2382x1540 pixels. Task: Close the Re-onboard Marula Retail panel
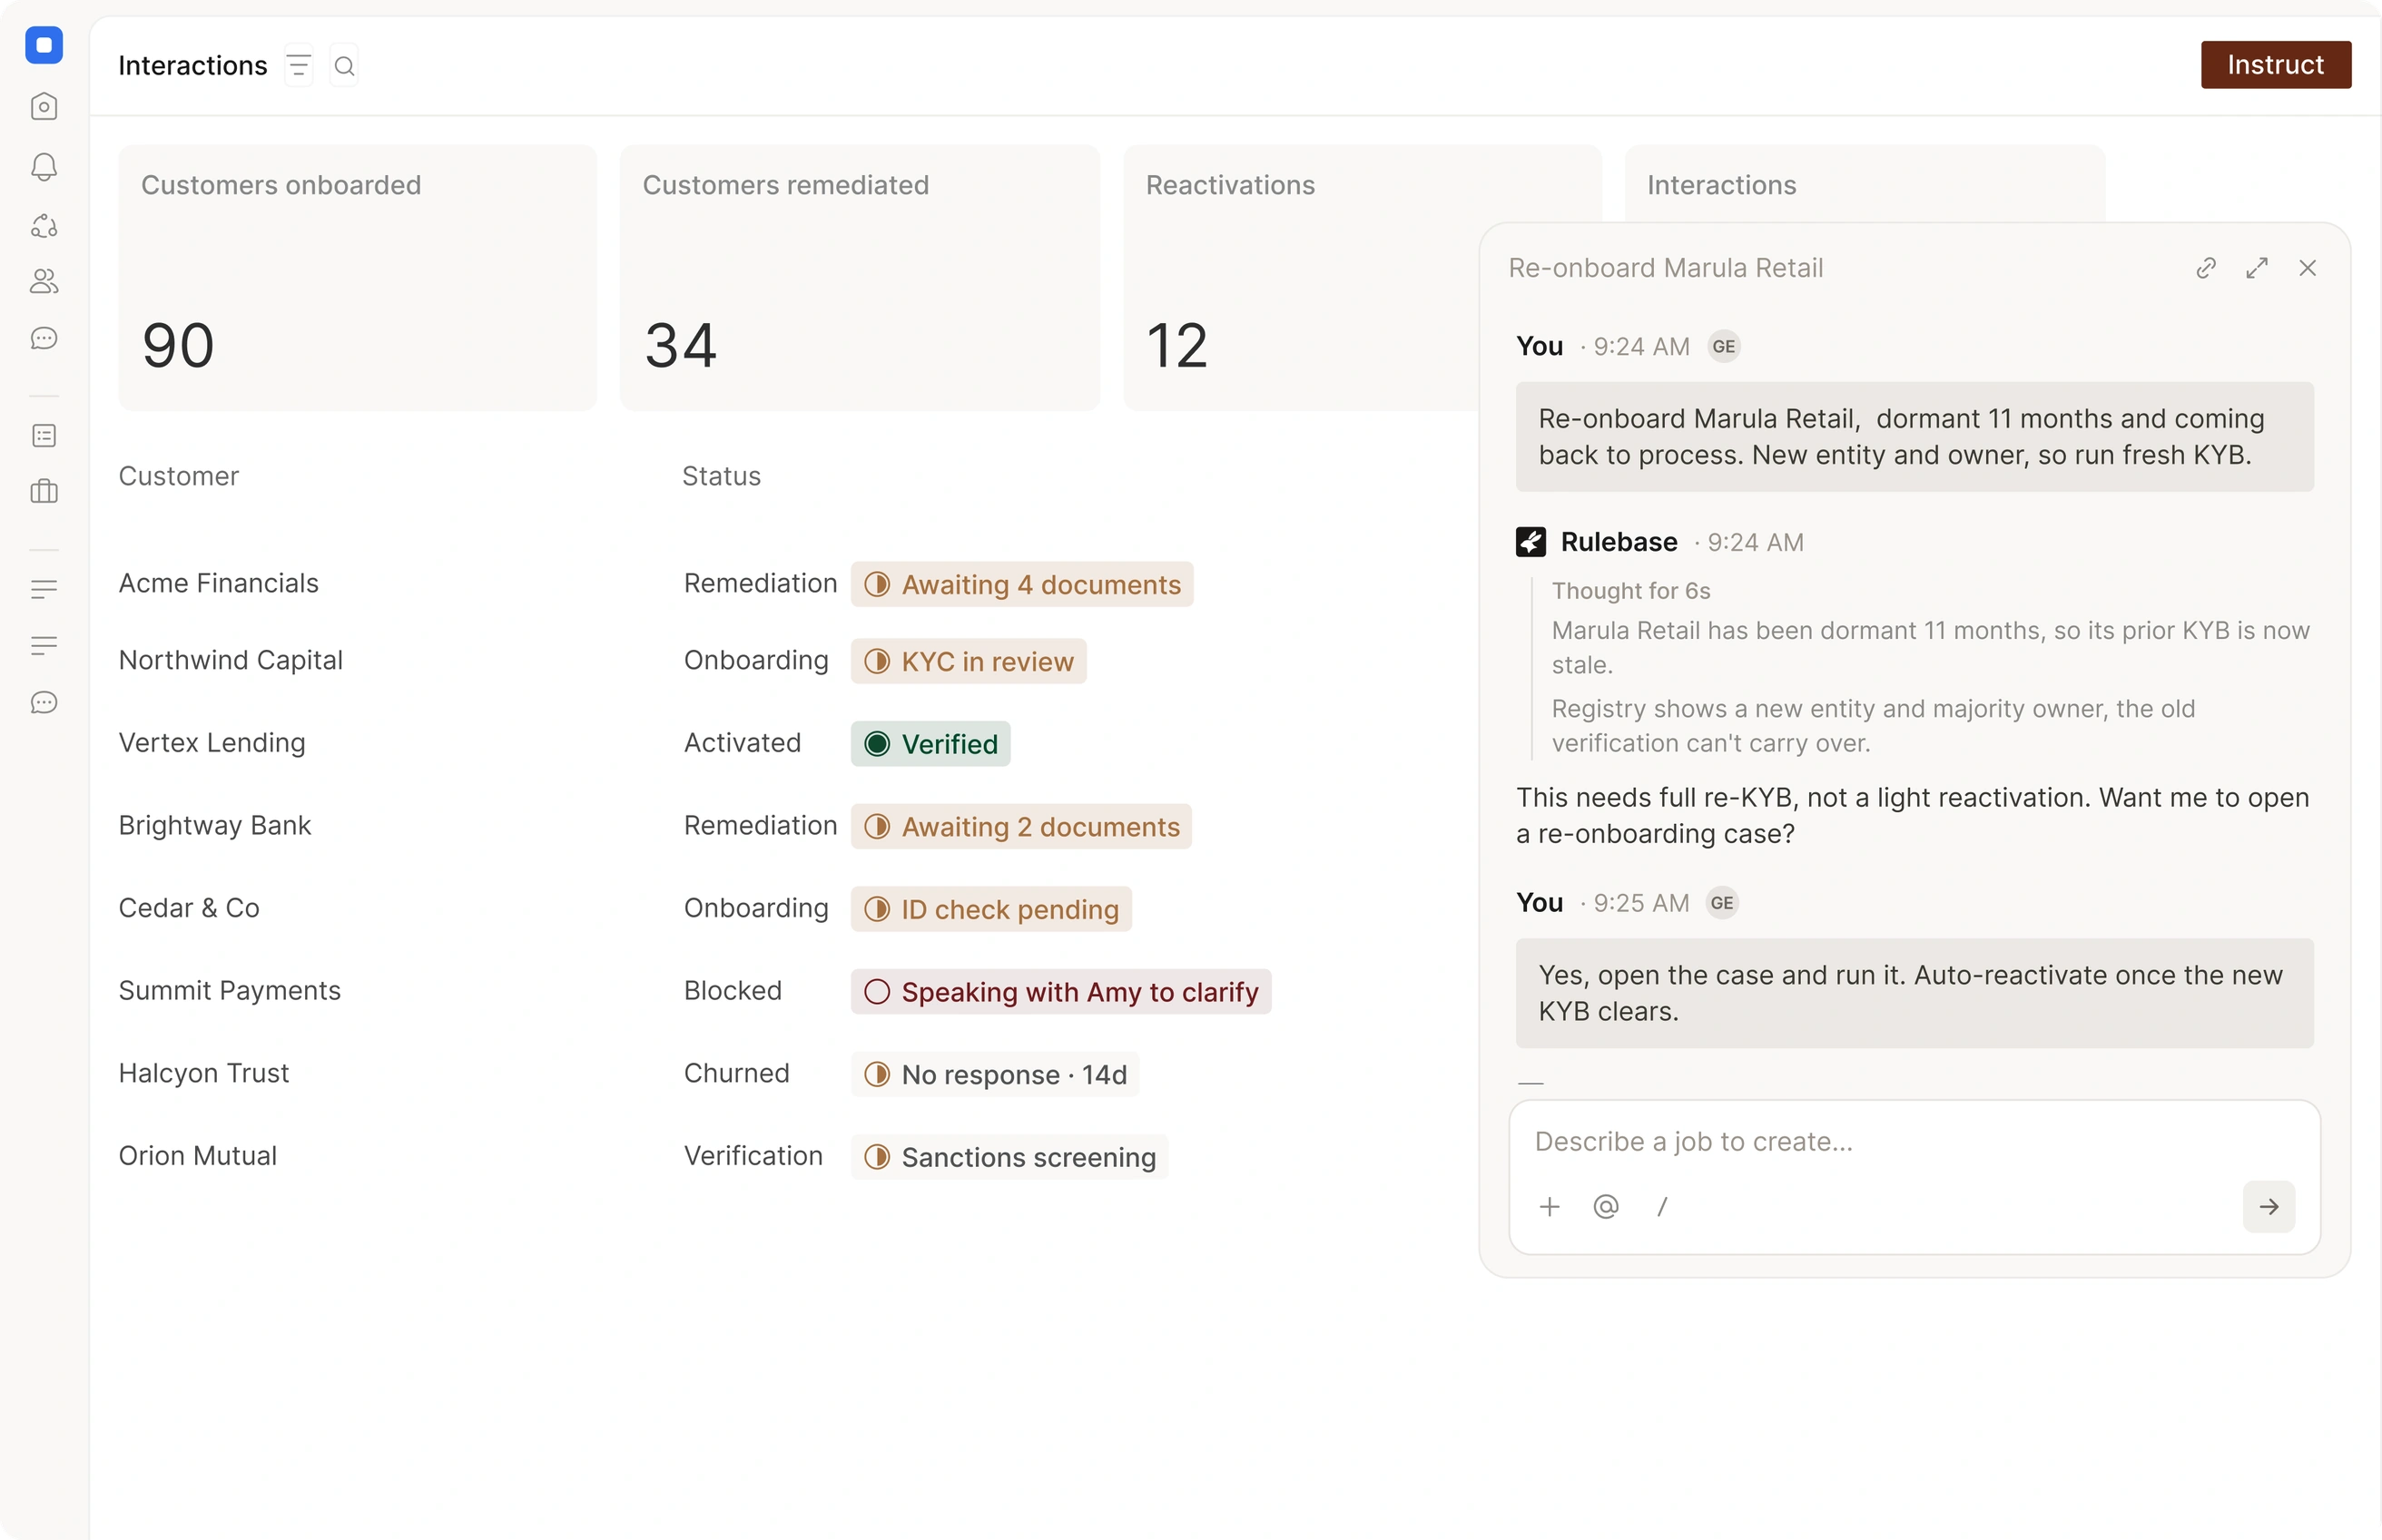[2307, 268]
